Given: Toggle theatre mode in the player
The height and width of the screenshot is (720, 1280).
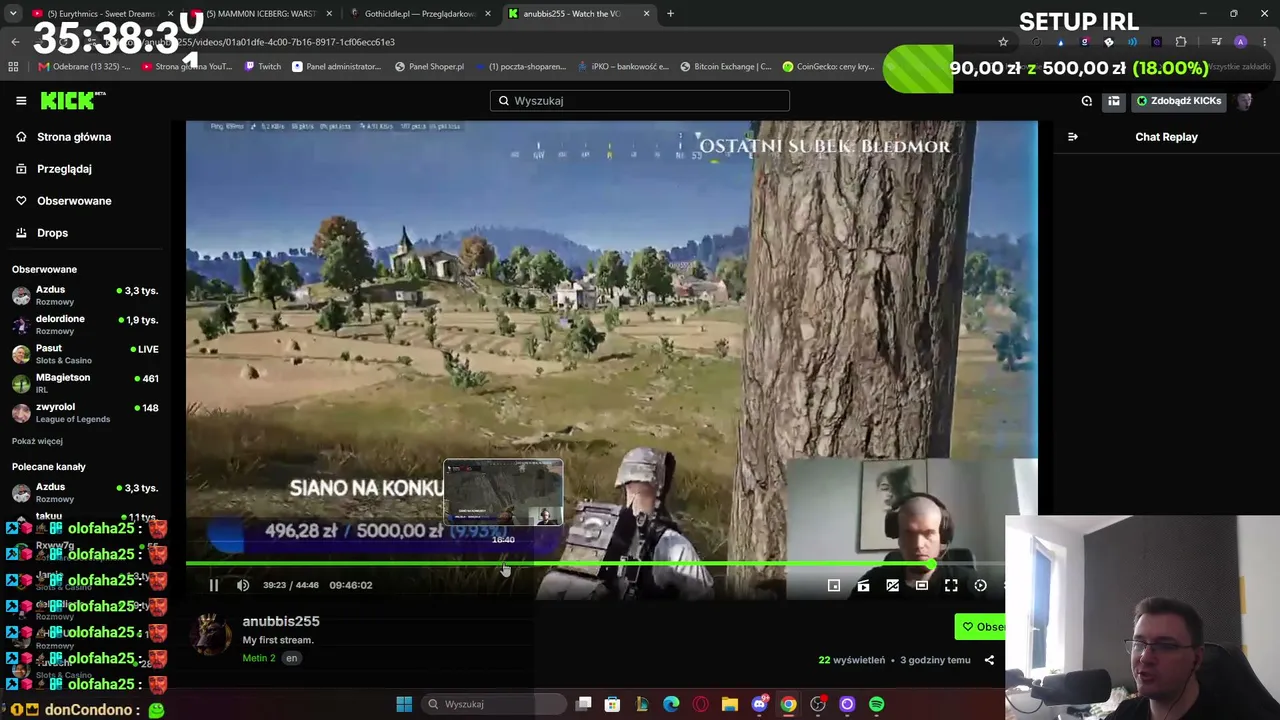Looking at the screenshot, I should click(922, 585).
